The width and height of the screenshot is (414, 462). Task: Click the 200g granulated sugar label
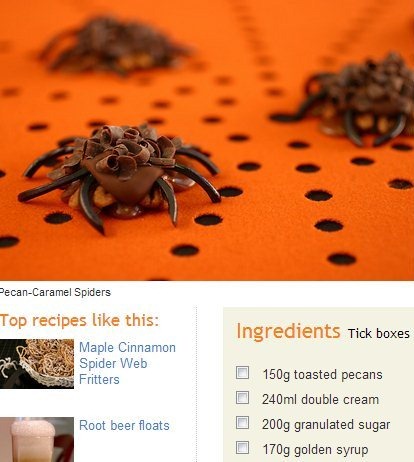point(326,425)
